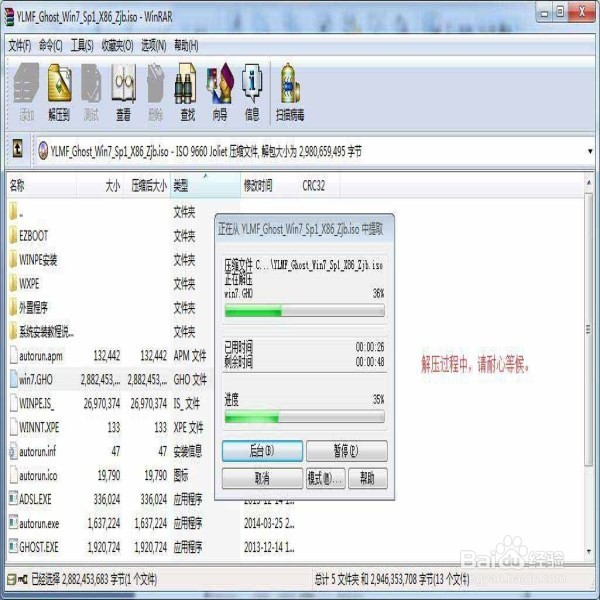Open the View (查看) book icon

click(123, 83)
